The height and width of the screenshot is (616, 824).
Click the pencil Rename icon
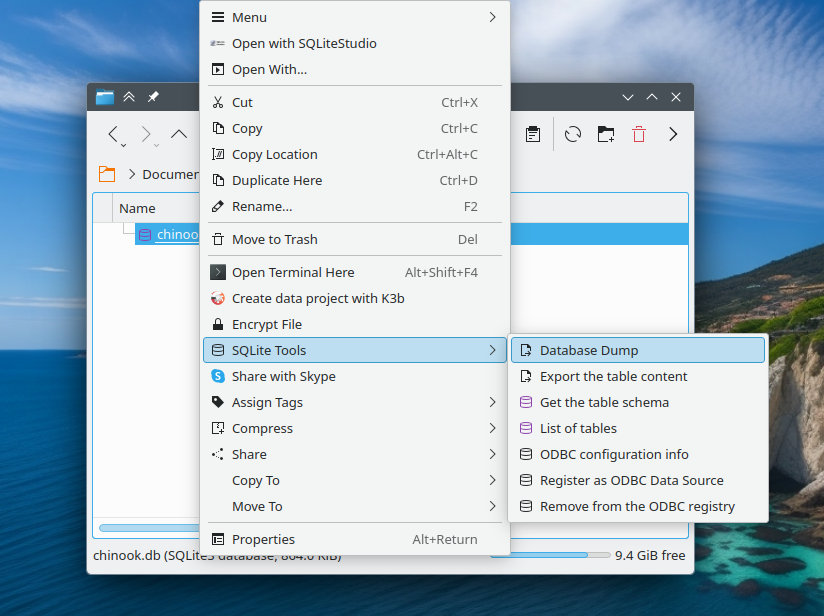(x=218, y=207)
